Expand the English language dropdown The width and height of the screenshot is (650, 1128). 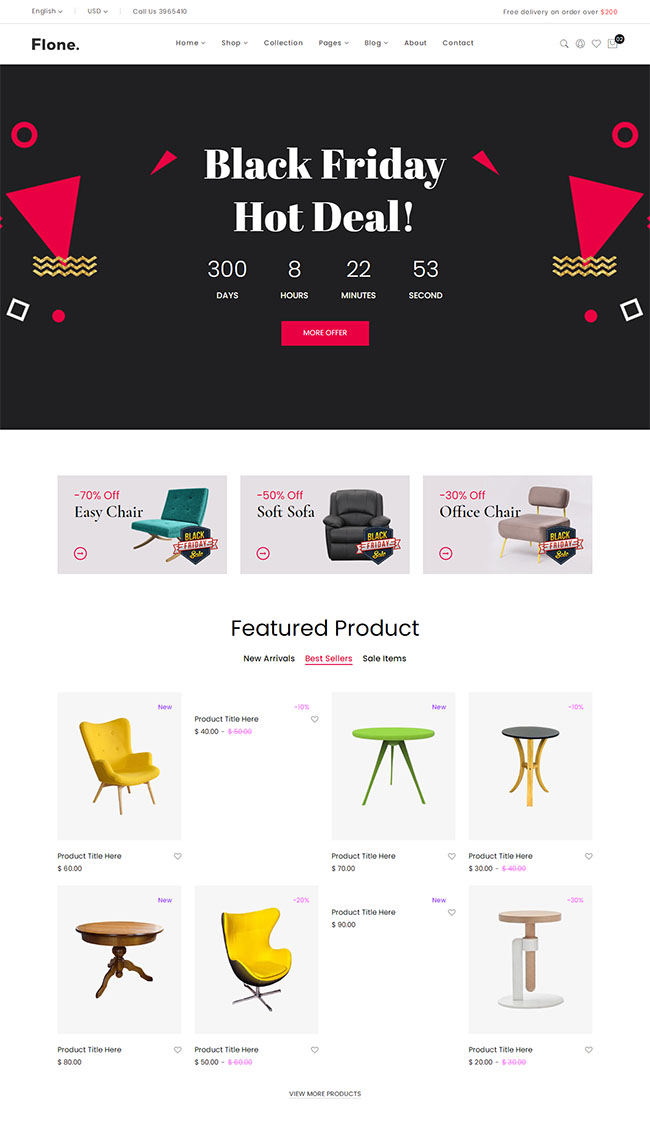[47, 12]
